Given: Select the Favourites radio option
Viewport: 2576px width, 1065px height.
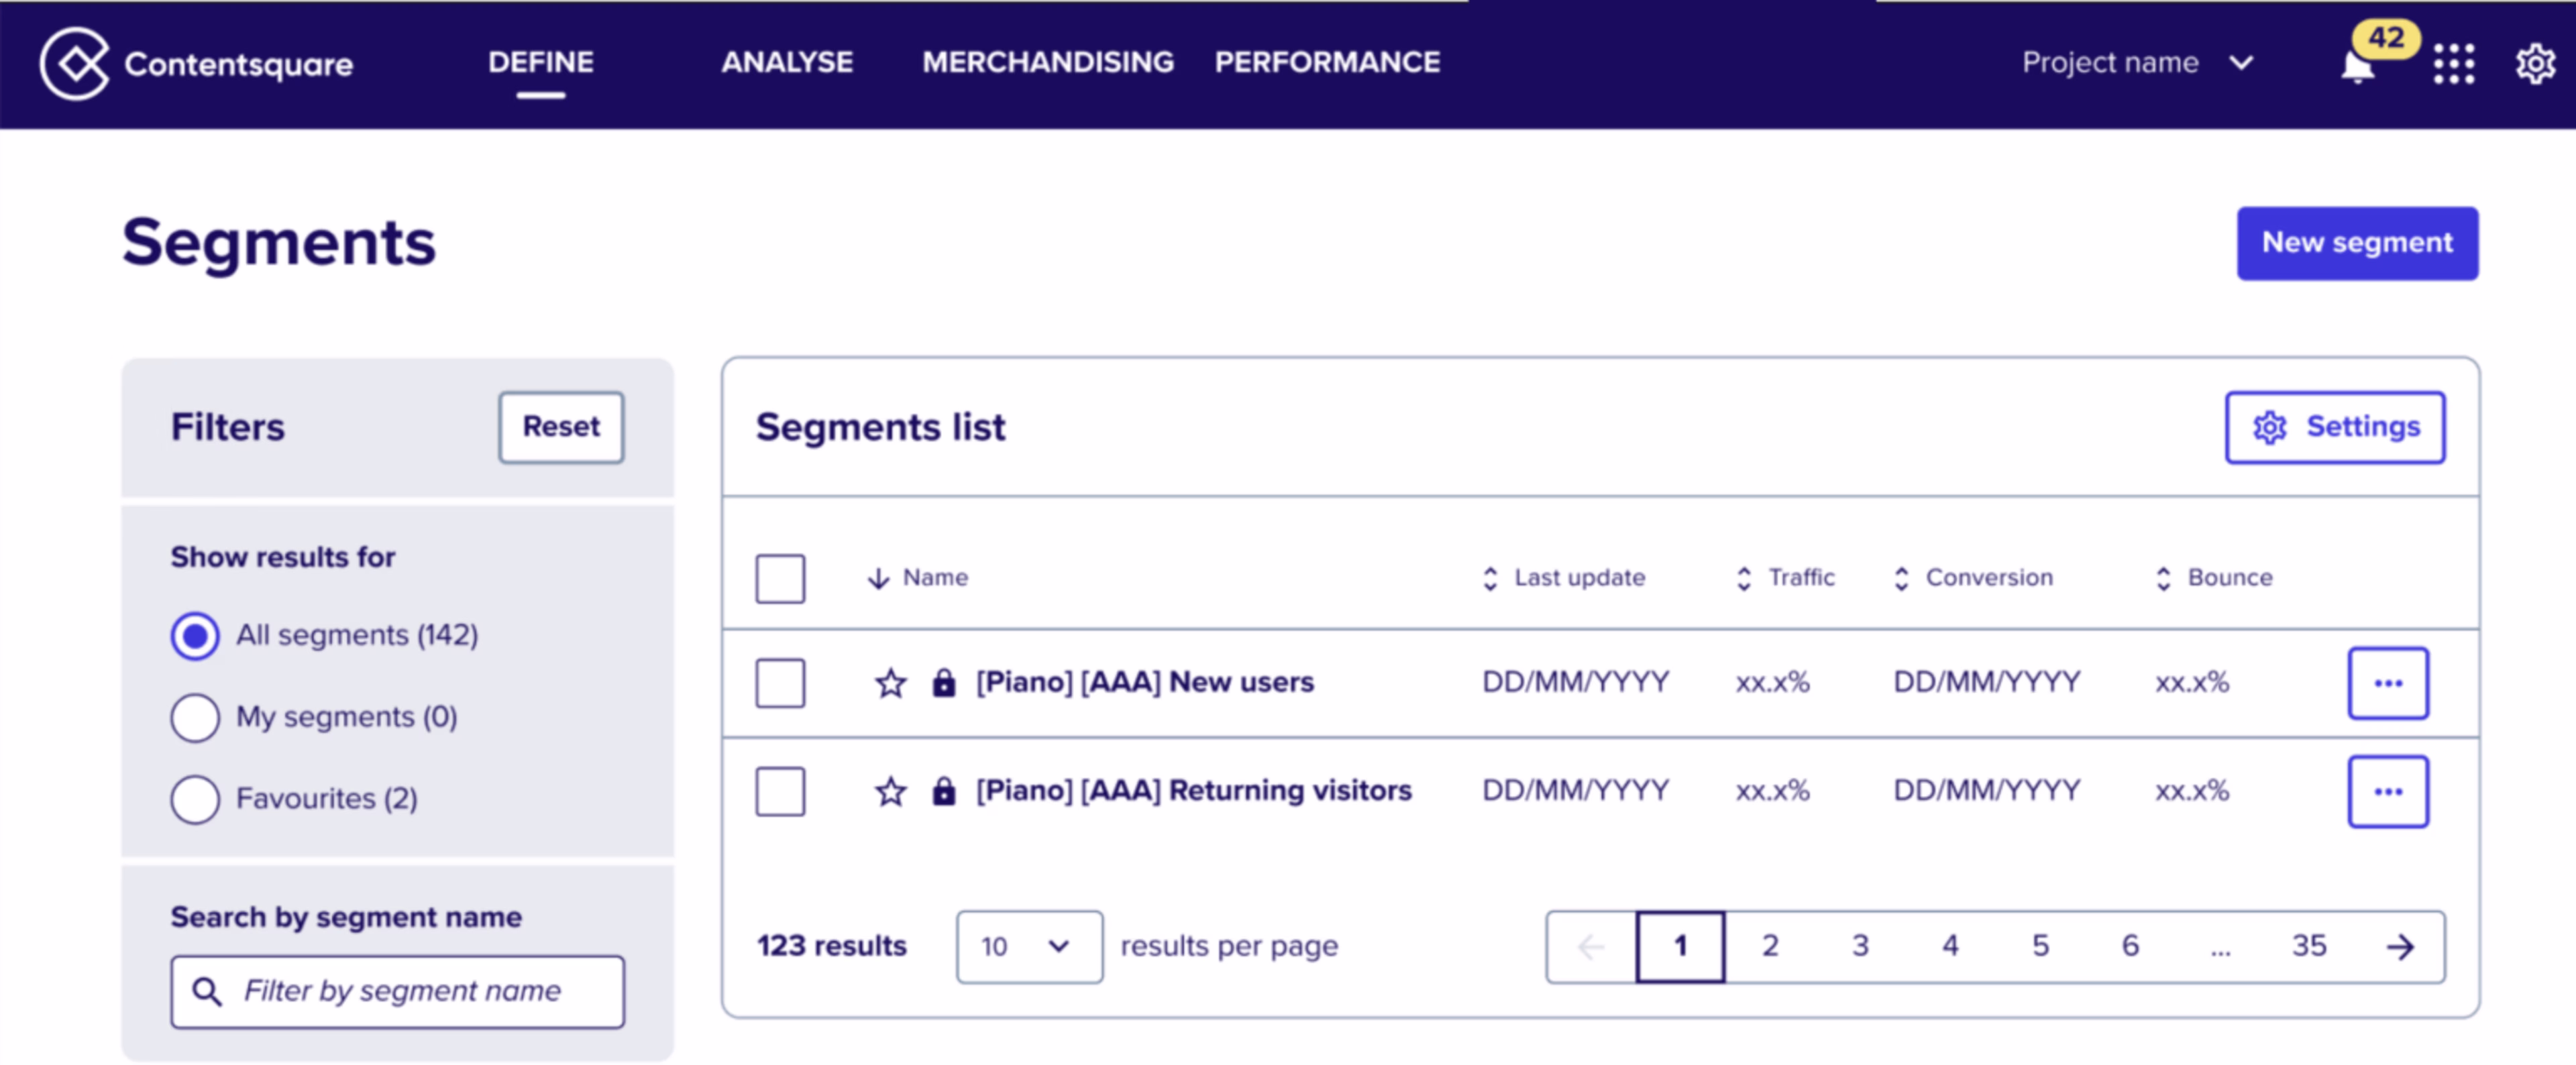Looking at the screenshot, I should pyautogui.click(x=195, y=800).
